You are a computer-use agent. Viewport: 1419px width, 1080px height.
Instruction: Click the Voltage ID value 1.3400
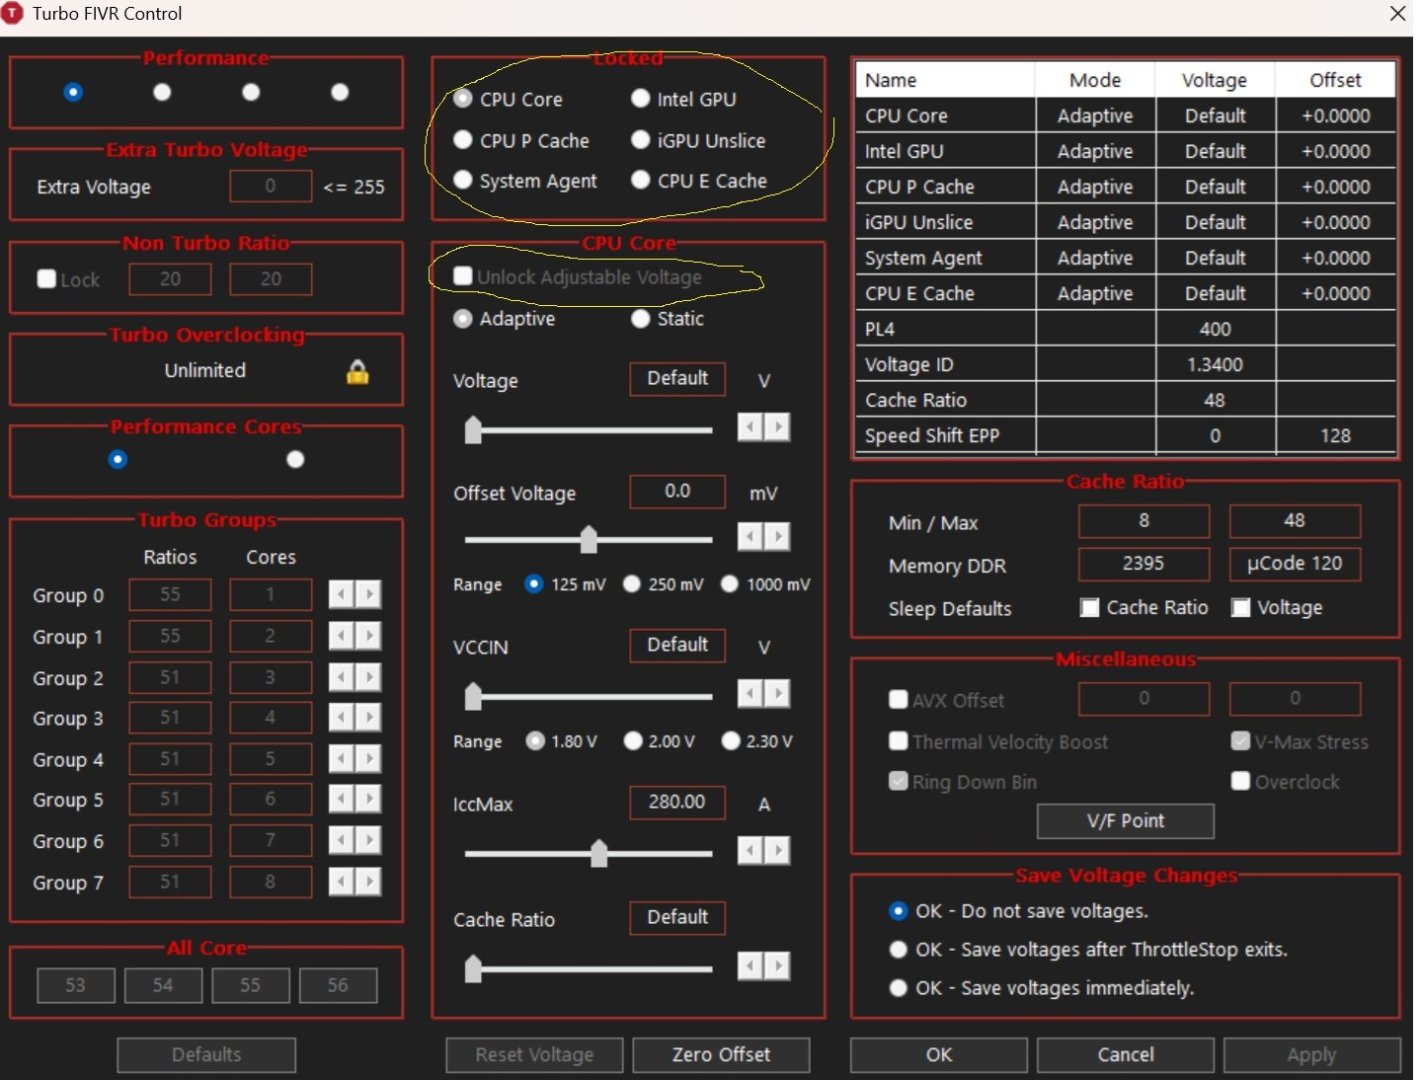[1215, 365]
